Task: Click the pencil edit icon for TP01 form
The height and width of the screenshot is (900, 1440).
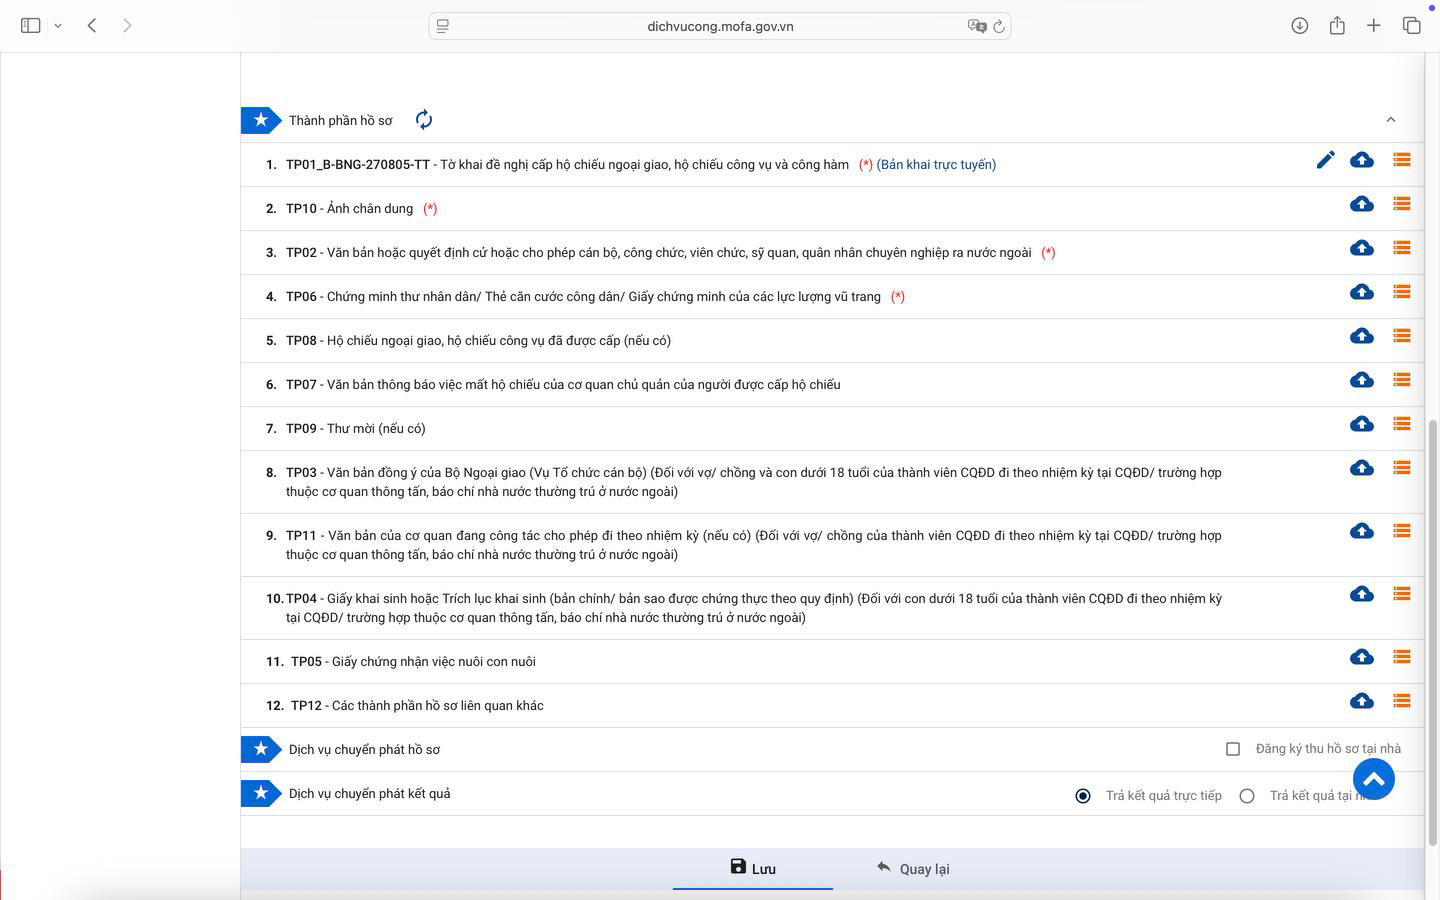Action: coord(1325,160)
